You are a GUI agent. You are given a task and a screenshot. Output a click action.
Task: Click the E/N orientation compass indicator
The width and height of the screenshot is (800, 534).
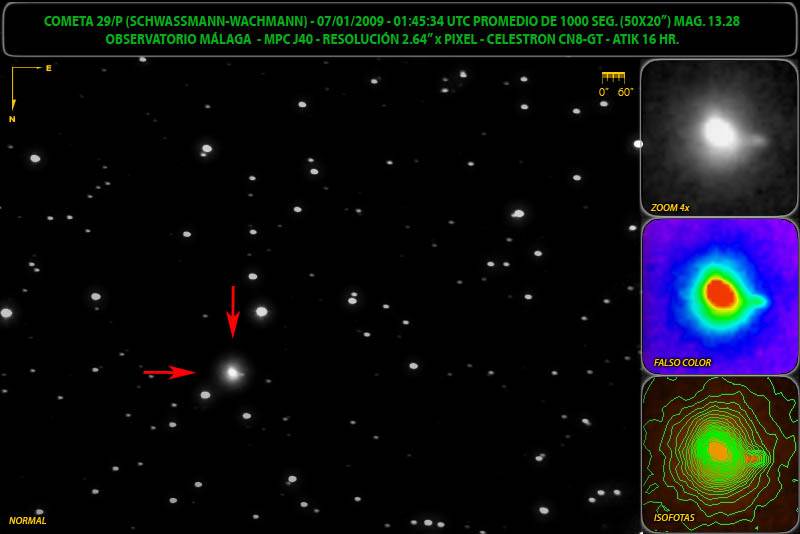[x=30, y=93]
